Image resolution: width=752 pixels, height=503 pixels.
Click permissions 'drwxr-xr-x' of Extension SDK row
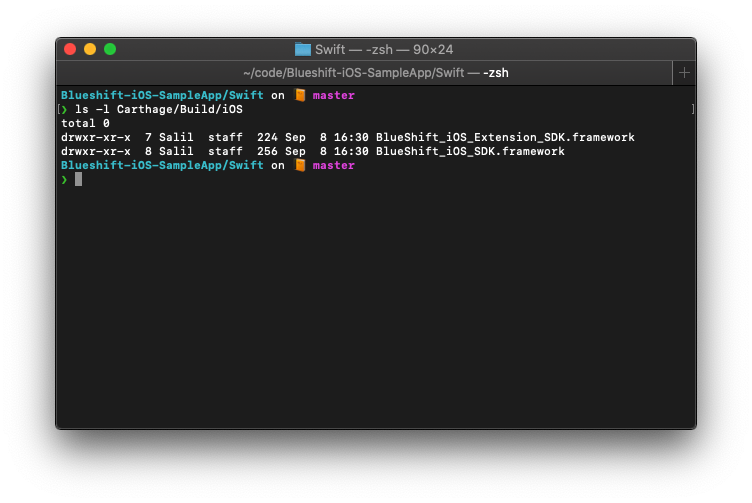pos(95,138)
